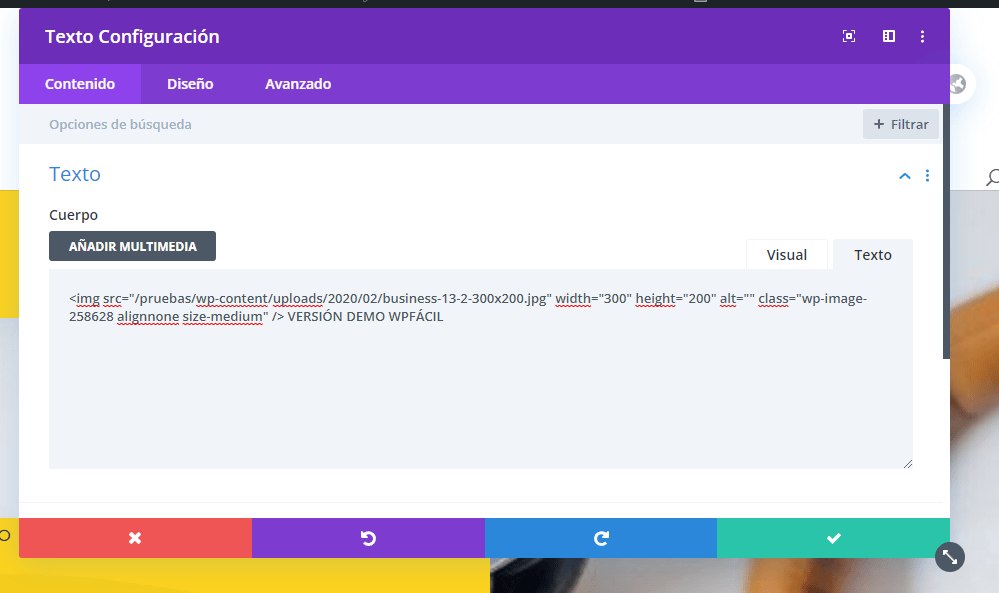Snap modal to sidebar layout icon
Image resolution: width=999 pixels, height=593 pixels.
point(889,36)
